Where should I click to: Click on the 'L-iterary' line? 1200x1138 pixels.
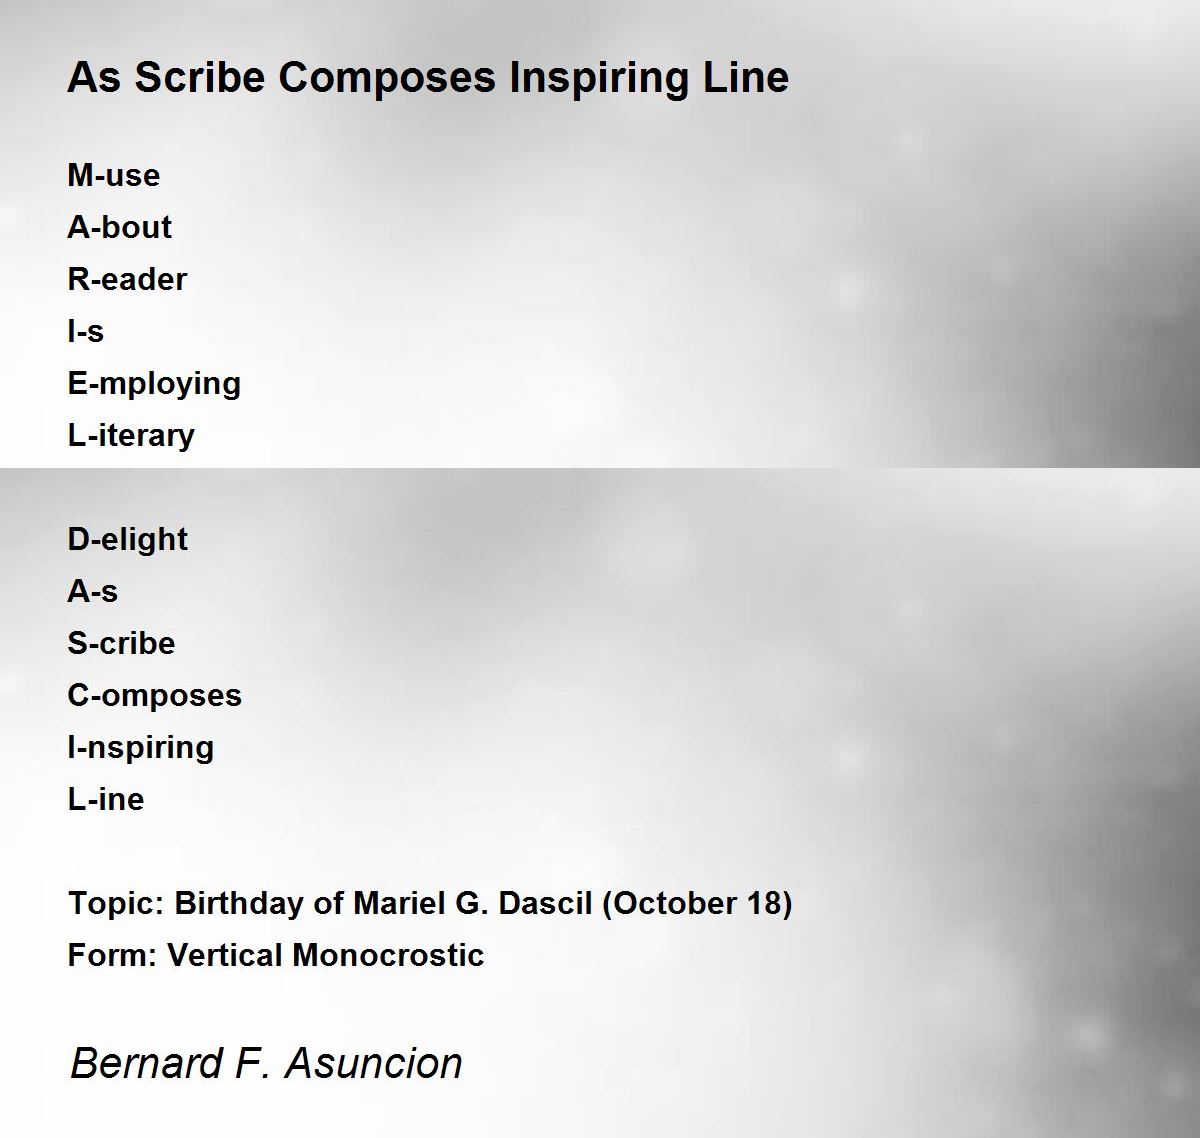tap(131, 436)
